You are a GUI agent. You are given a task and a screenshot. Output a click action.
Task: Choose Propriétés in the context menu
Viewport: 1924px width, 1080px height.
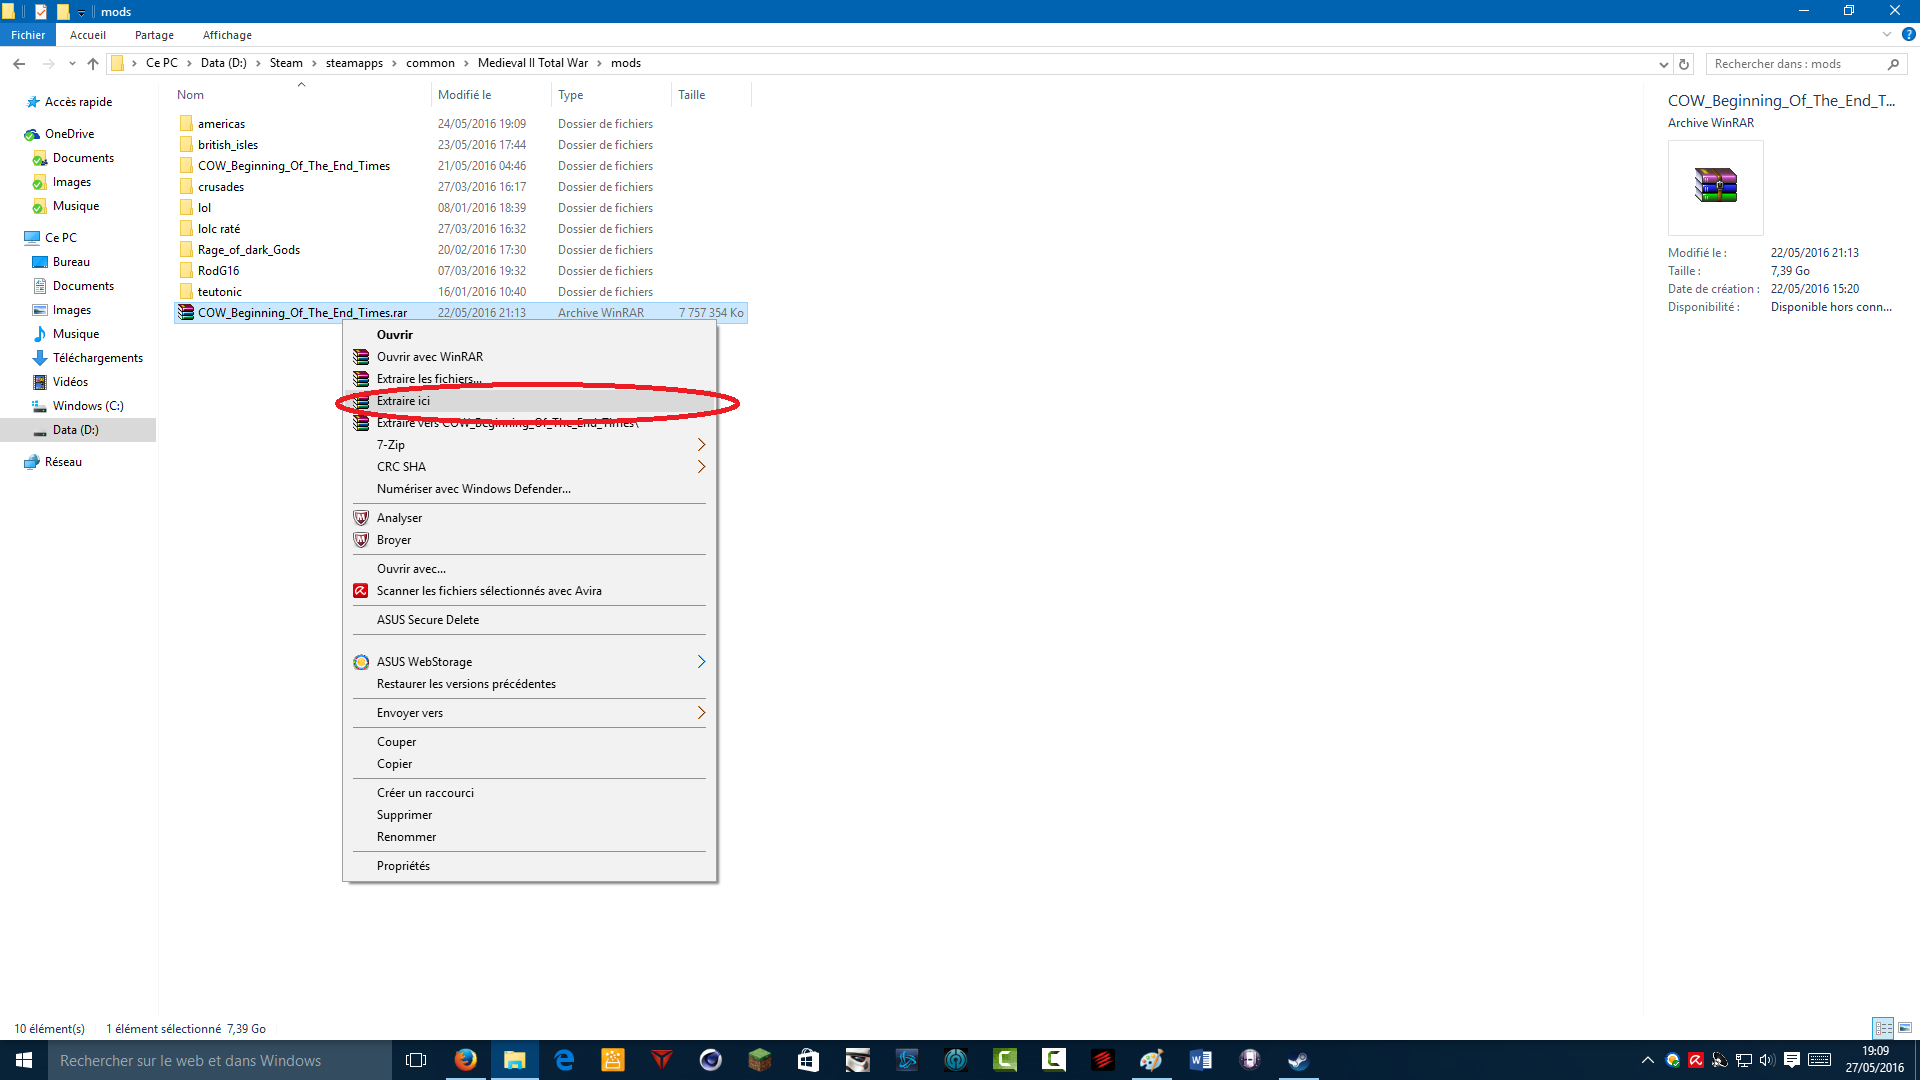pyautogui.click(x=404, y=866)
